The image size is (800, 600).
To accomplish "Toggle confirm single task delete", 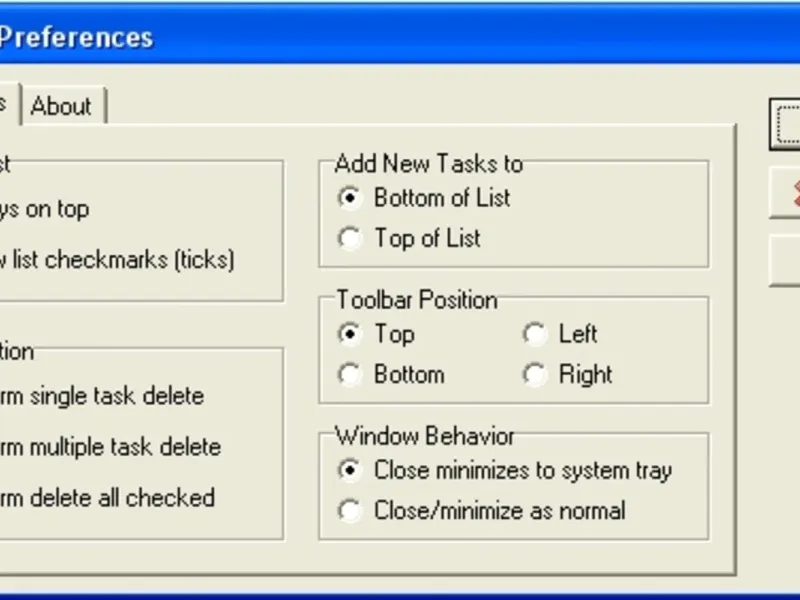I will pos(100,396).
